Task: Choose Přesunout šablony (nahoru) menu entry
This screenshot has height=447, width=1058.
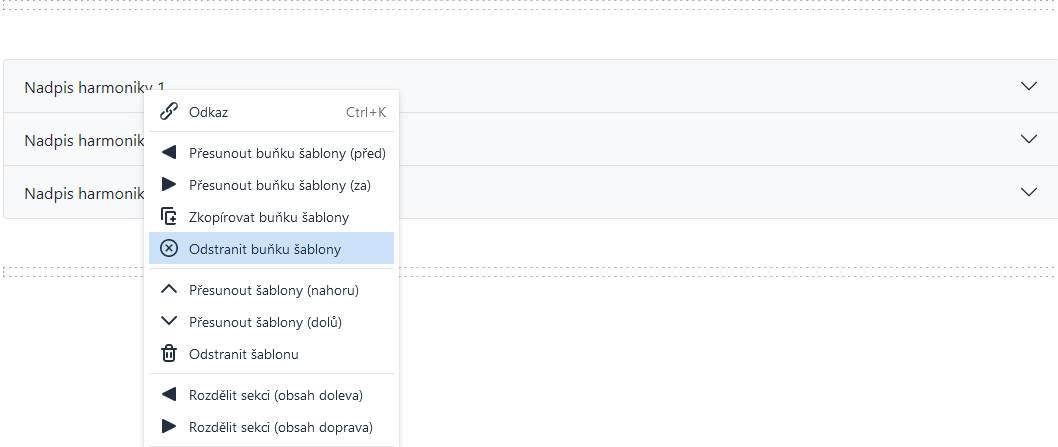Action: click(x=274, y=290)
